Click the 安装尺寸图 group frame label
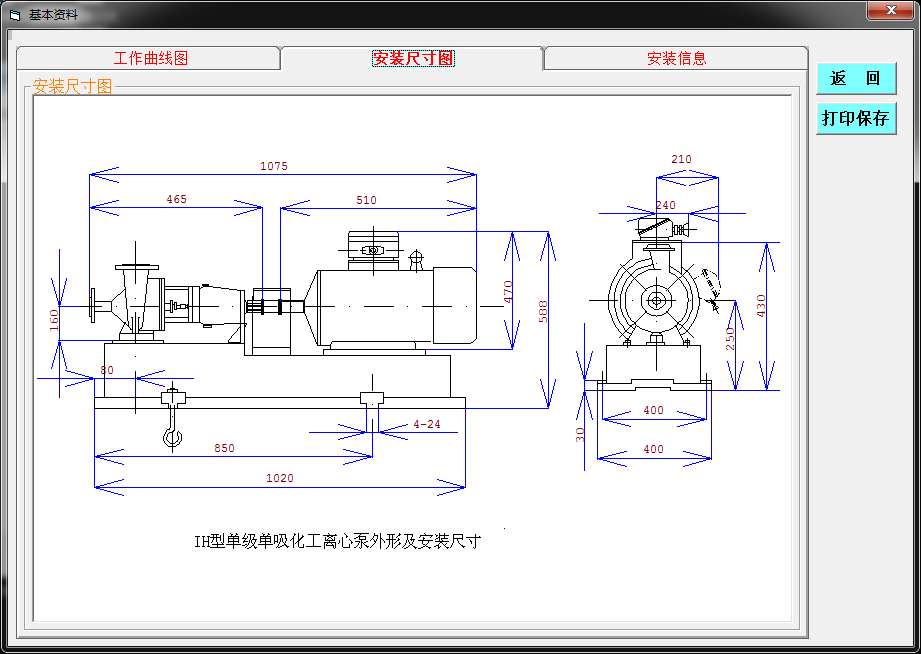This screenshot has width=921, height=654. pyautogui.click(x=72, y=86)
